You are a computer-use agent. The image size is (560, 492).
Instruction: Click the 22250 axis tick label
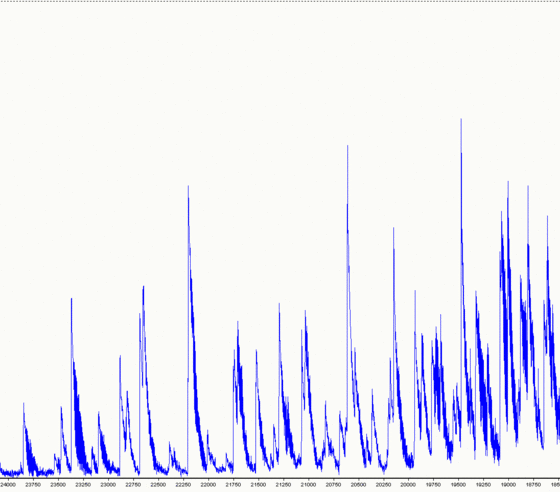click(183, 485)
